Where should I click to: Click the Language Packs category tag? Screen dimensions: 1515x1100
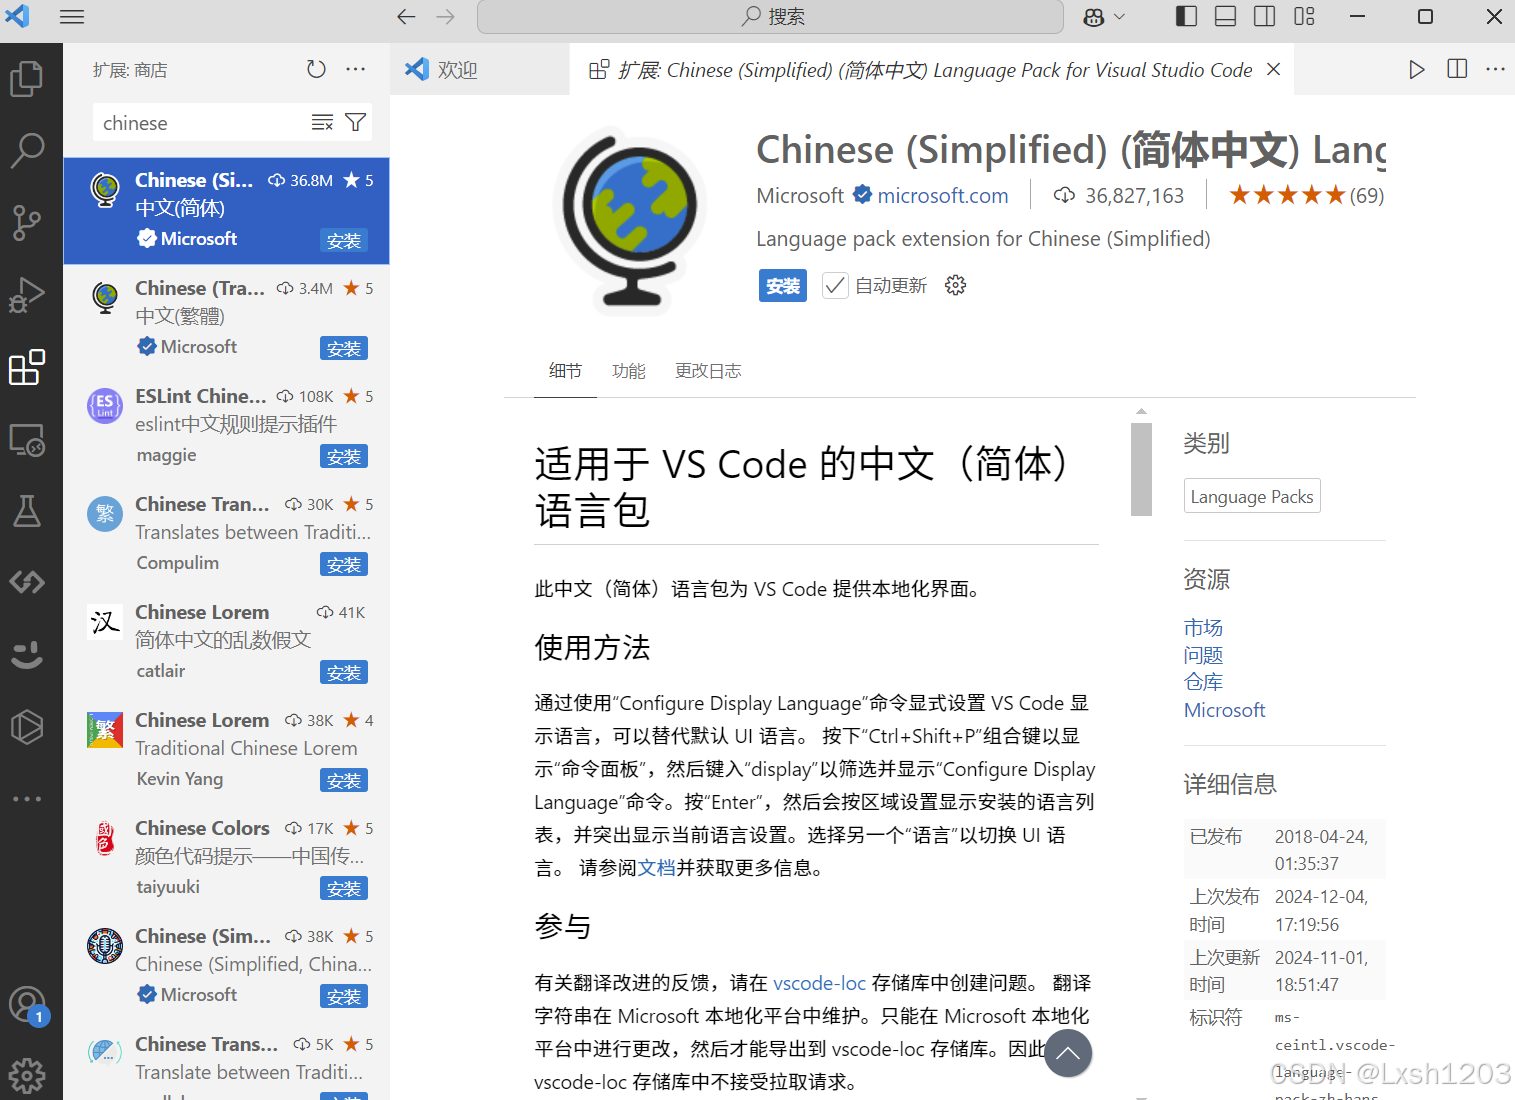tap(1252, 496)
